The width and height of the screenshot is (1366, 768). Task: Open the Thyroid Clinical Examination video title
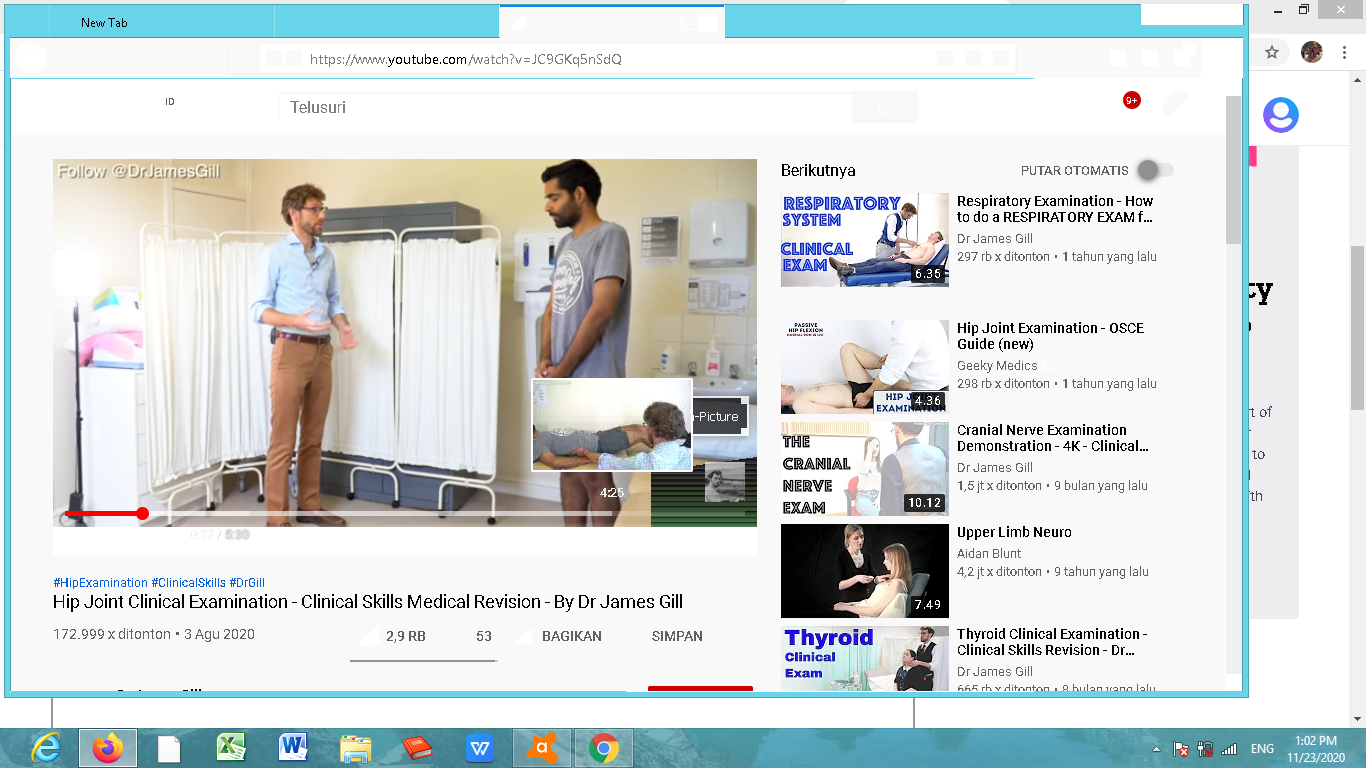(1052, 642)
